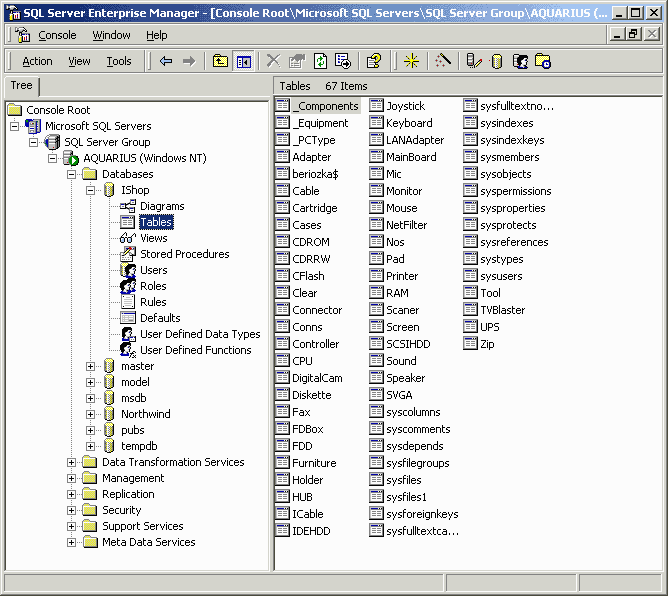The height and width of the screenshot is (596, 668).
Task: Switch to the Tree tab
Action: pyautogui.click(x=21, y=86)
